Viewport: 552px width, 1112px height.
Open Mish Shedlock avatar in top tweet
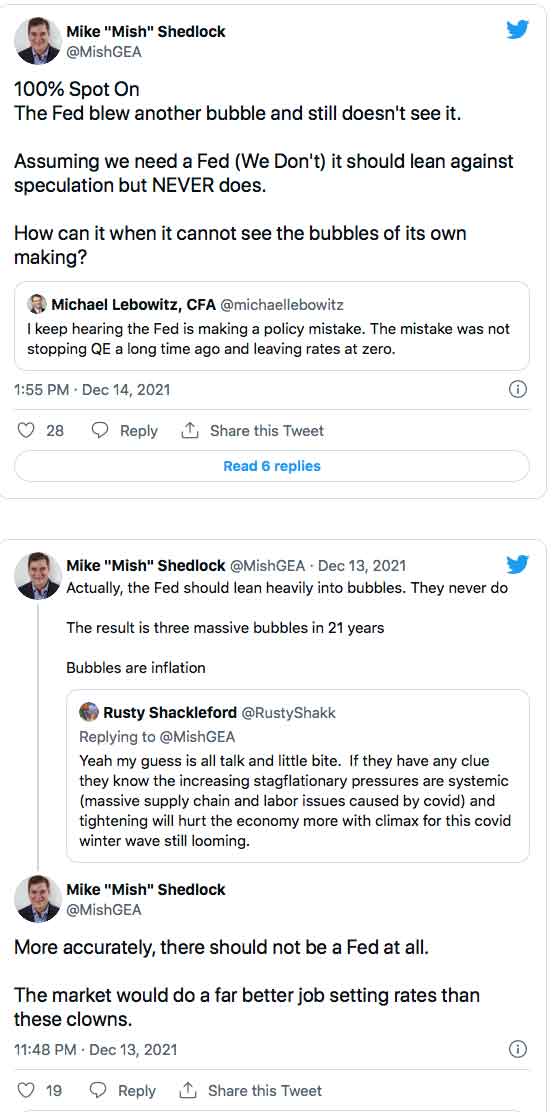tap(37, 41)
